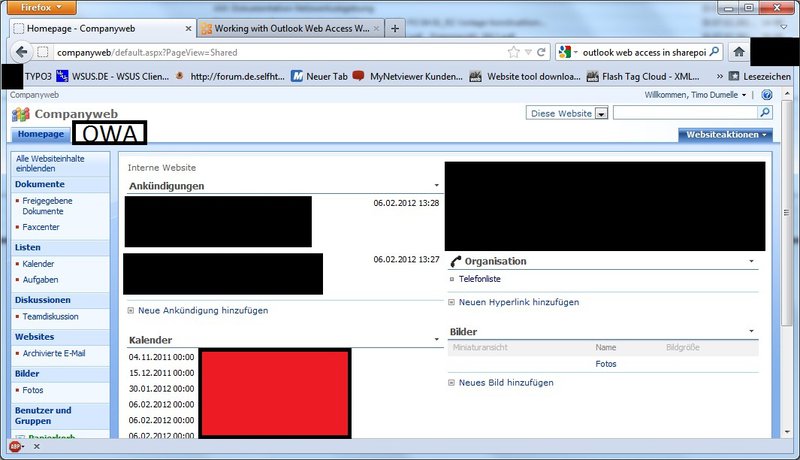
Task: Open the Telefonliste link
Action: click(x=480, y=279)
